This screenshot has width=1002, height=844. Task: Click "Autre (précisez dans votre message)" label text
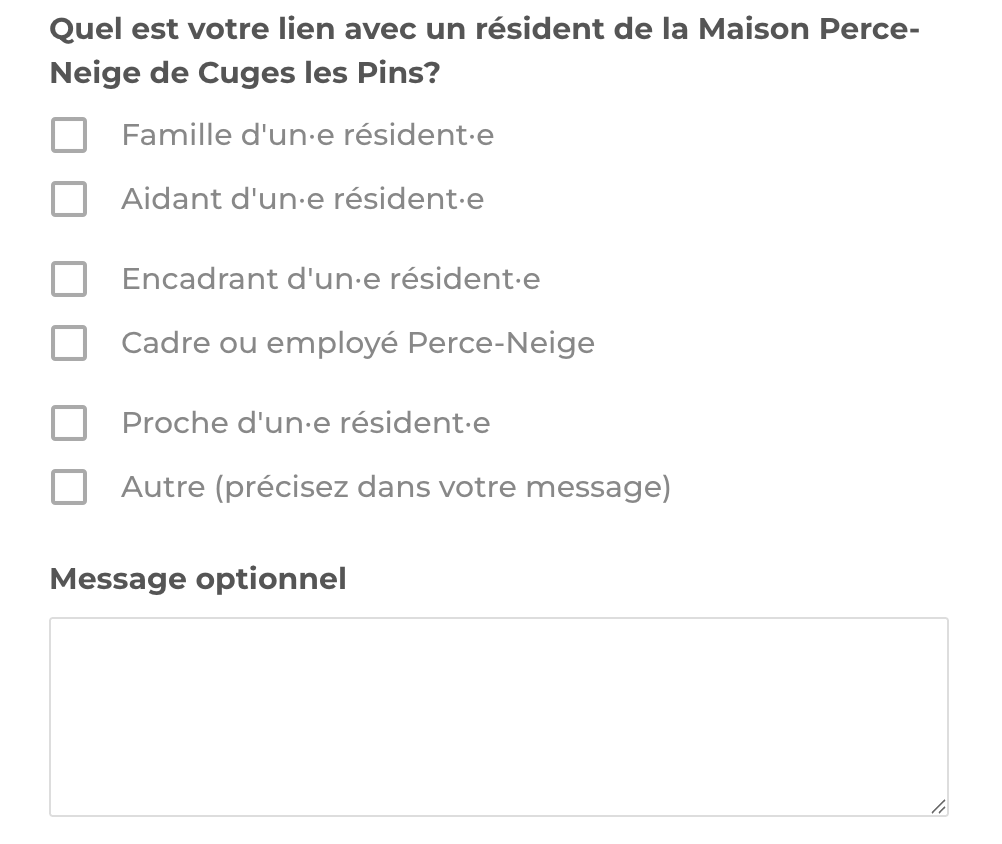[395, 487]
